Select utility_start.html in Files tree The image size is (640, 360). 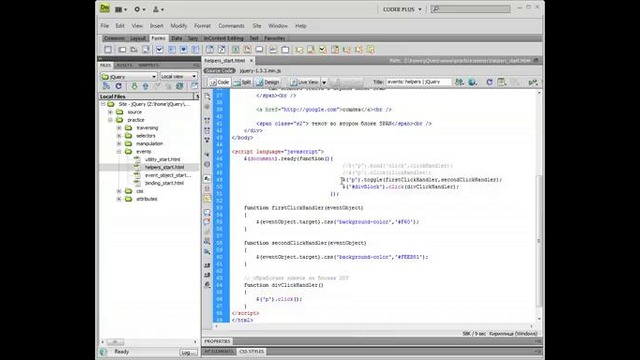[x=162, y=160]
